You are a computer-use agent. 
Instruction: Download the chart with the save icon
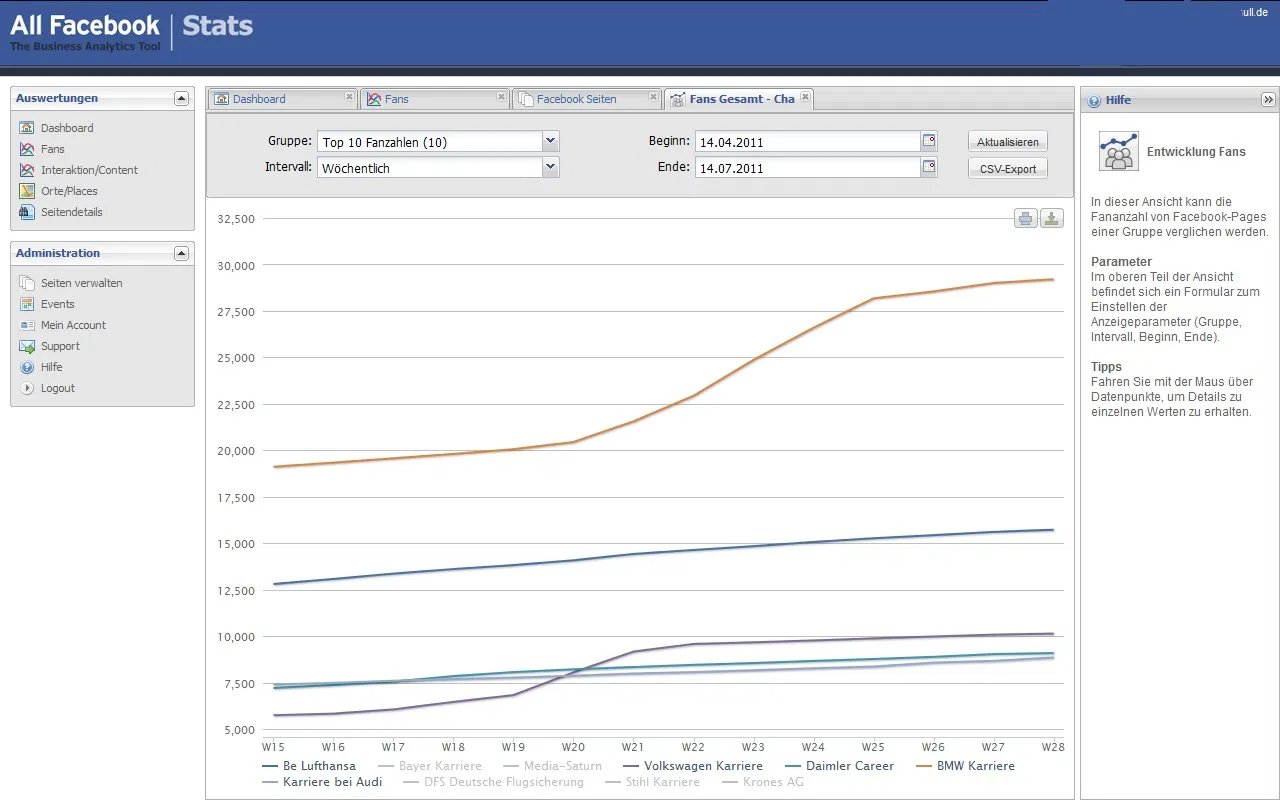(x=1051, y=219)
